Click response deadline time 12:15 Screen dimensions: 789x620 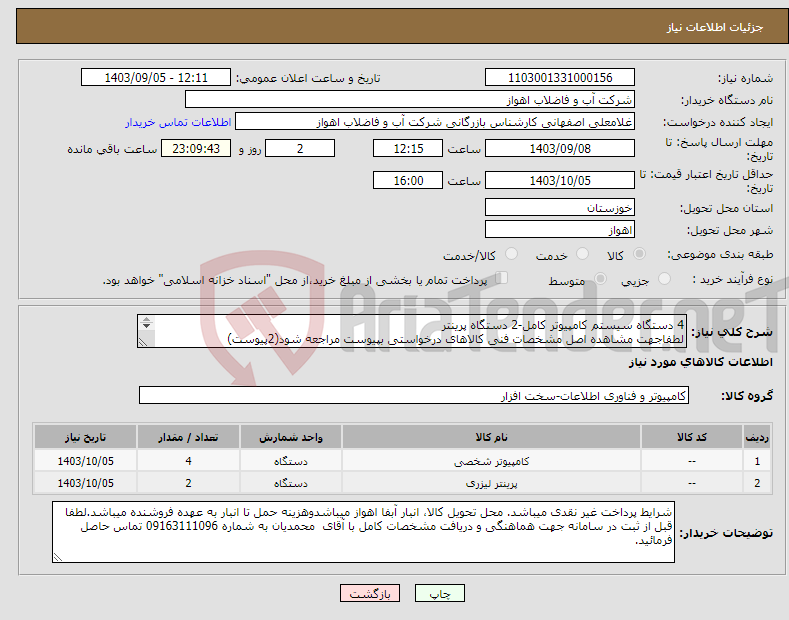pyautogui.click(x=408, y=148)
